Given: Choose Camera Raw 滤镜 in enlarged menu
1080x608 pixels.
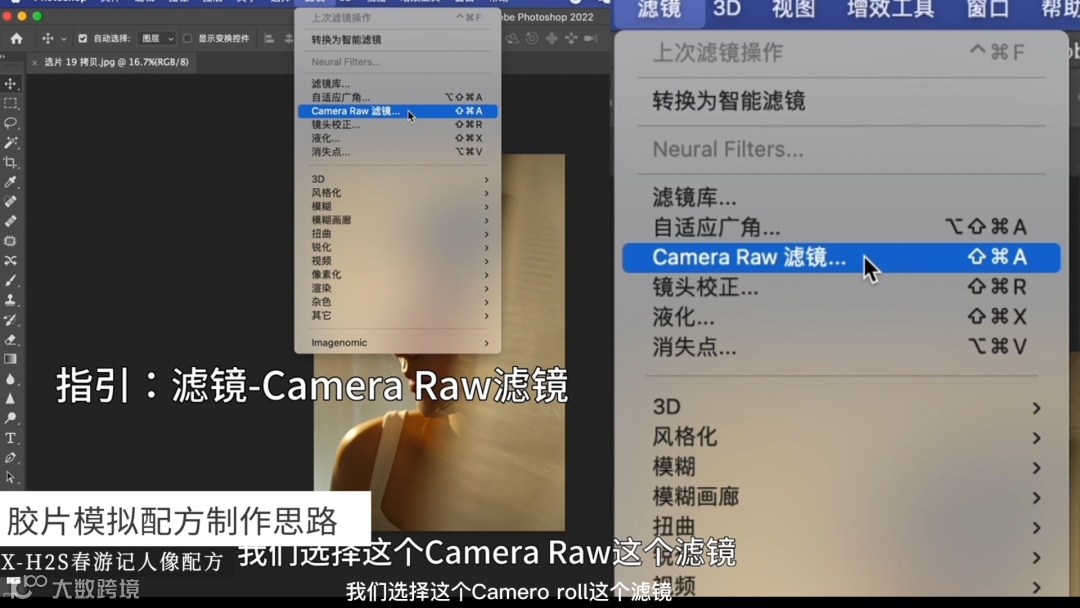Looking at the screenshot, I should tap(841, 258).
